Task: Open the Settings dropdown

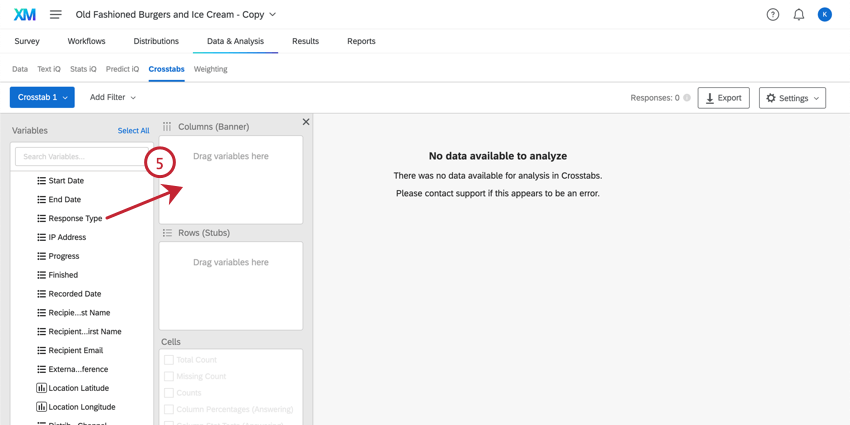Action: point(792,98)
